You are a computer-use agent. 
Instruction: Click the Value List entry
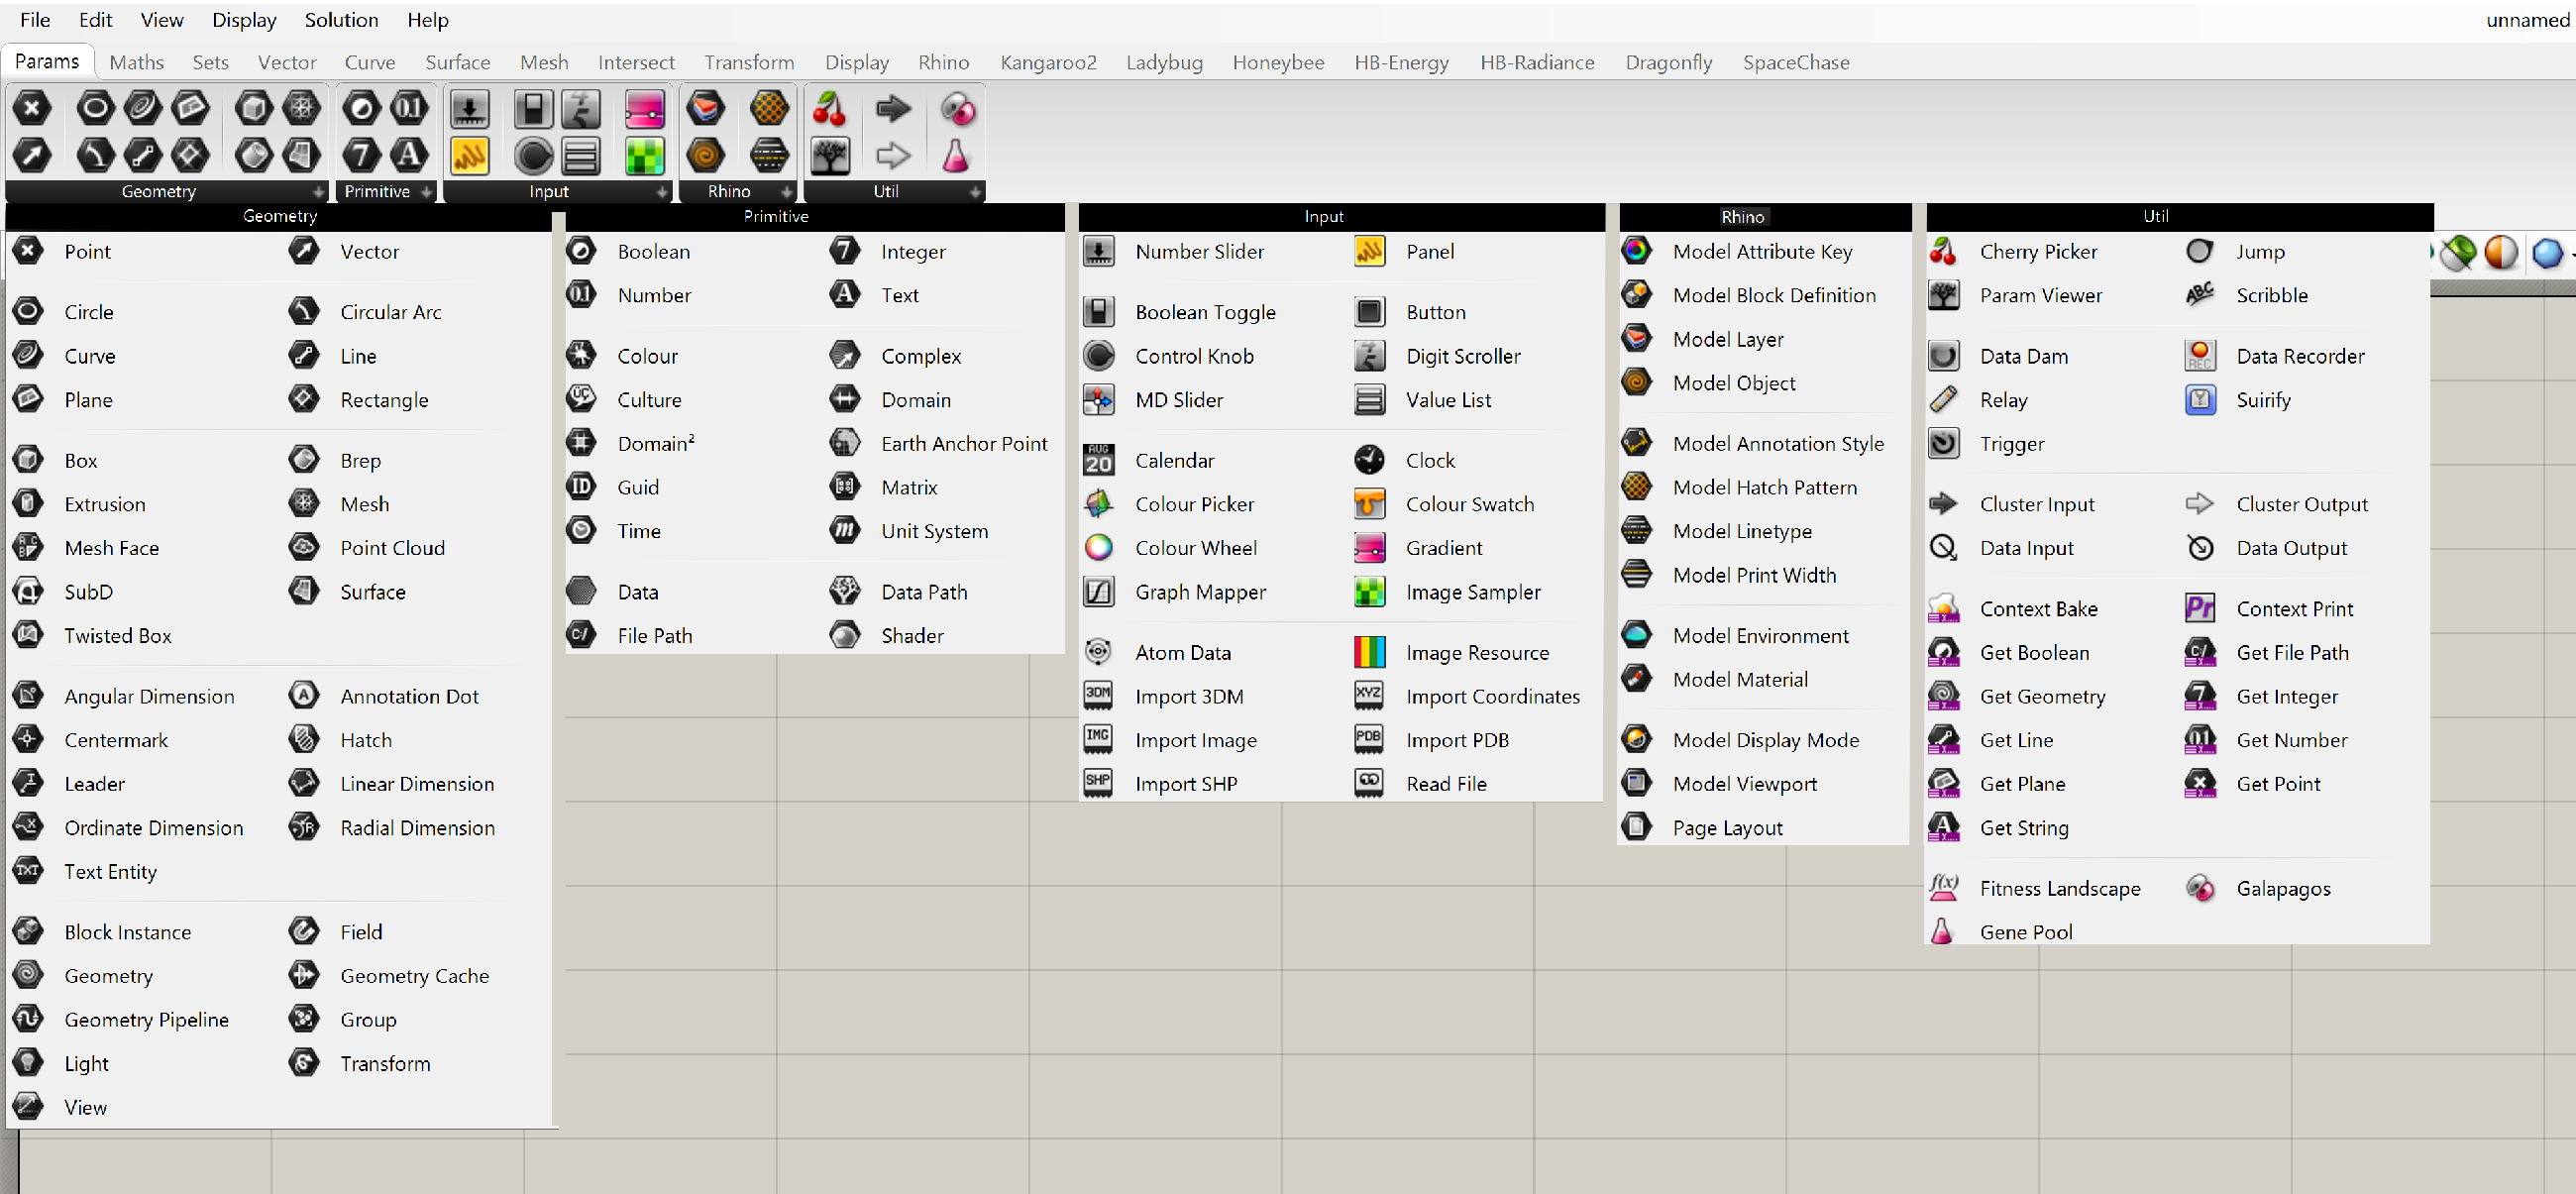pos(1446,400)
